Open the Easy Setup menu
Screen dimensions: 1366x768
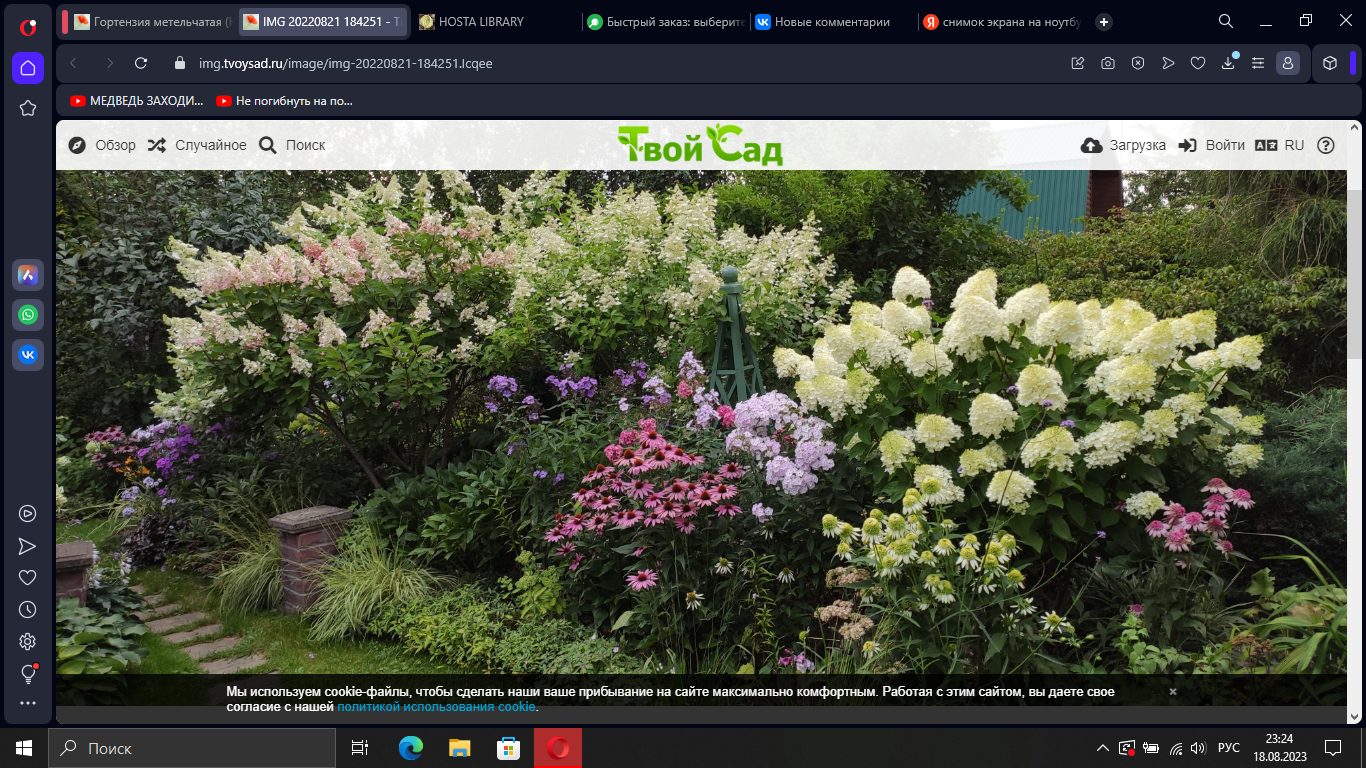tap(1258, 63)
